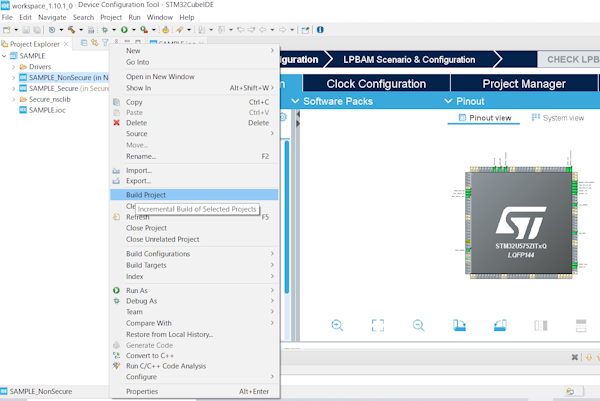Open the Clock Configuration tab
This screenshot has height=401, width=600.
(x=375, y=84)
